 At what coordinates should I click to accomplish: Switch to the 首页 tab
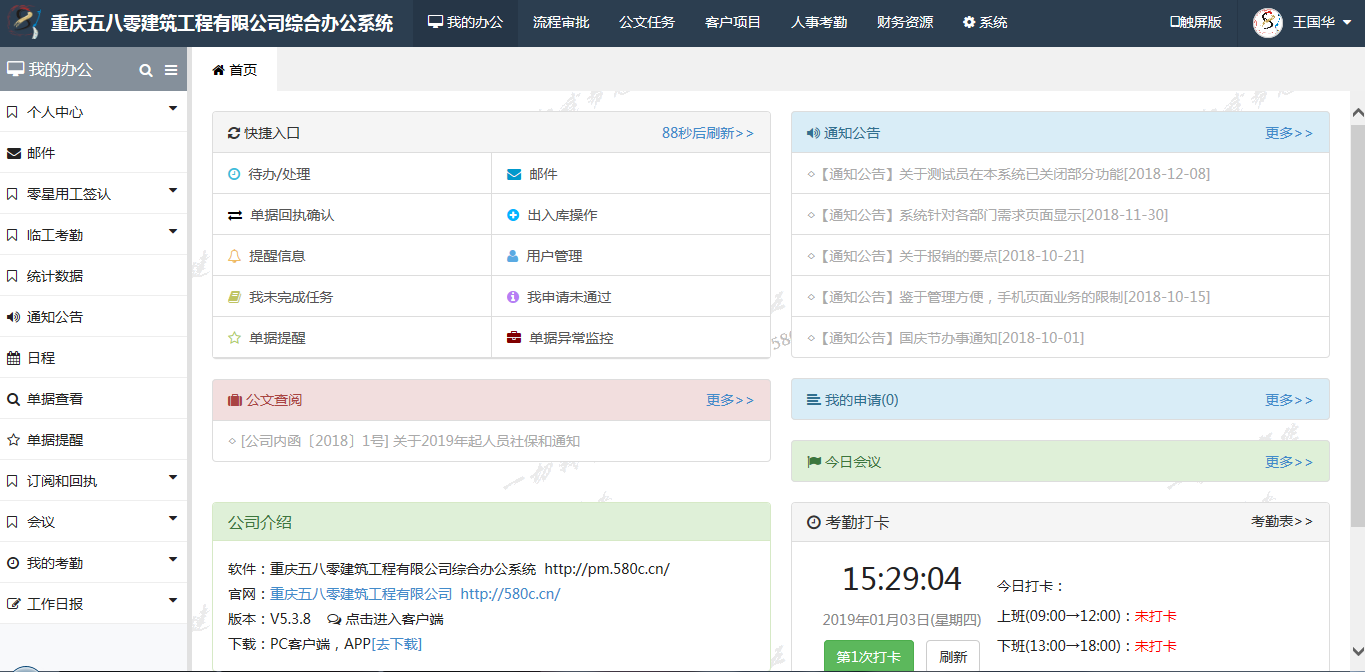[x=235, y=70]
